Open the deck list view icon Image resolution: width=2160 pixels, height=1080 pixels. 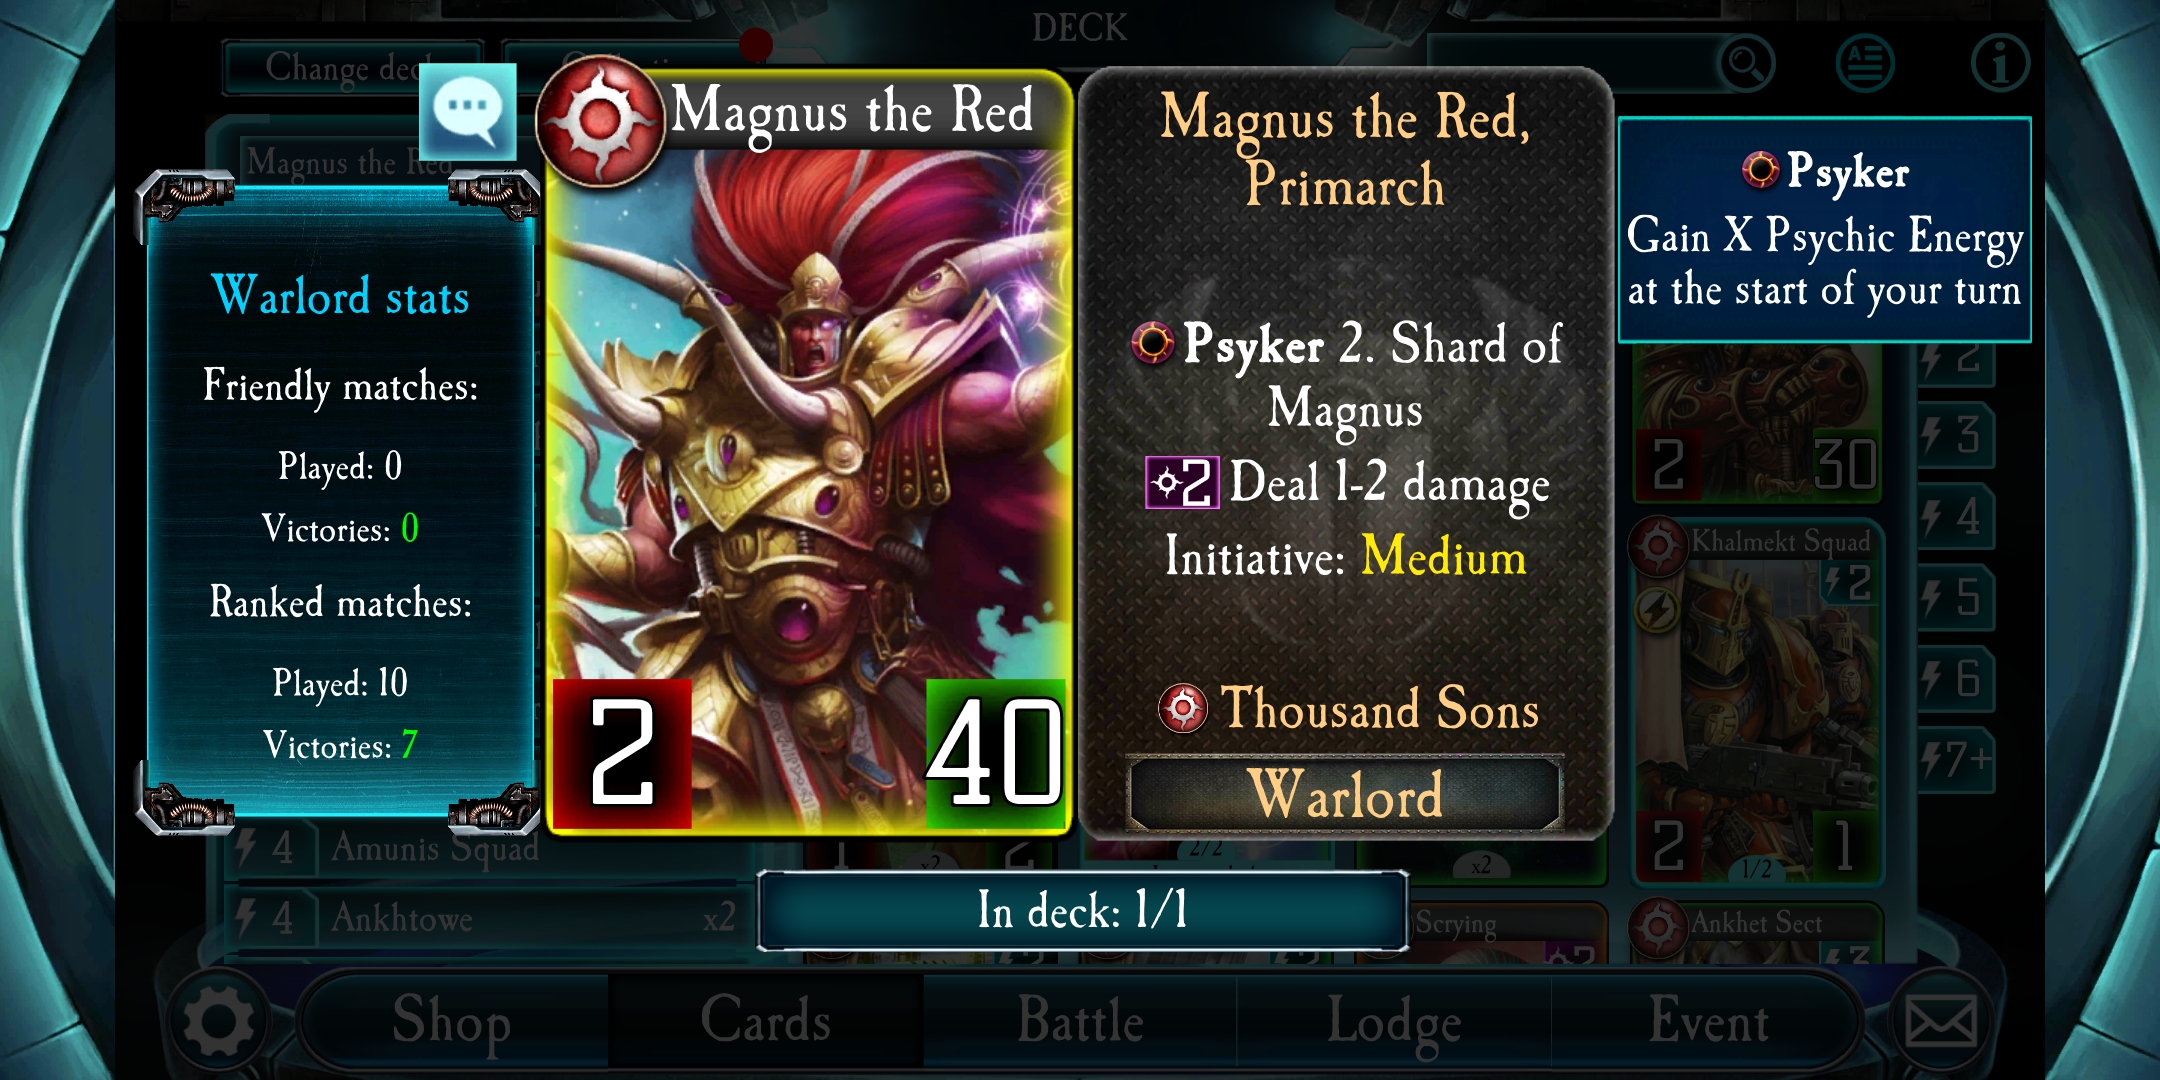1865,64
